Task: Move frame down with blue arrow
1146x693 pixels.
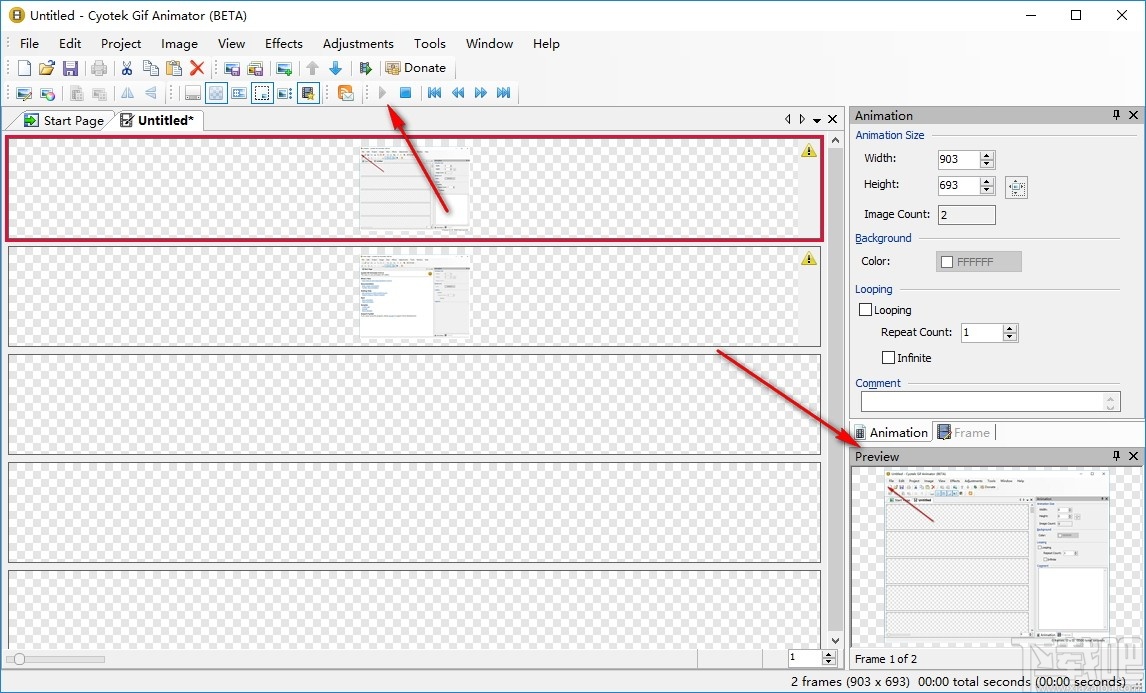Action: 335,68
